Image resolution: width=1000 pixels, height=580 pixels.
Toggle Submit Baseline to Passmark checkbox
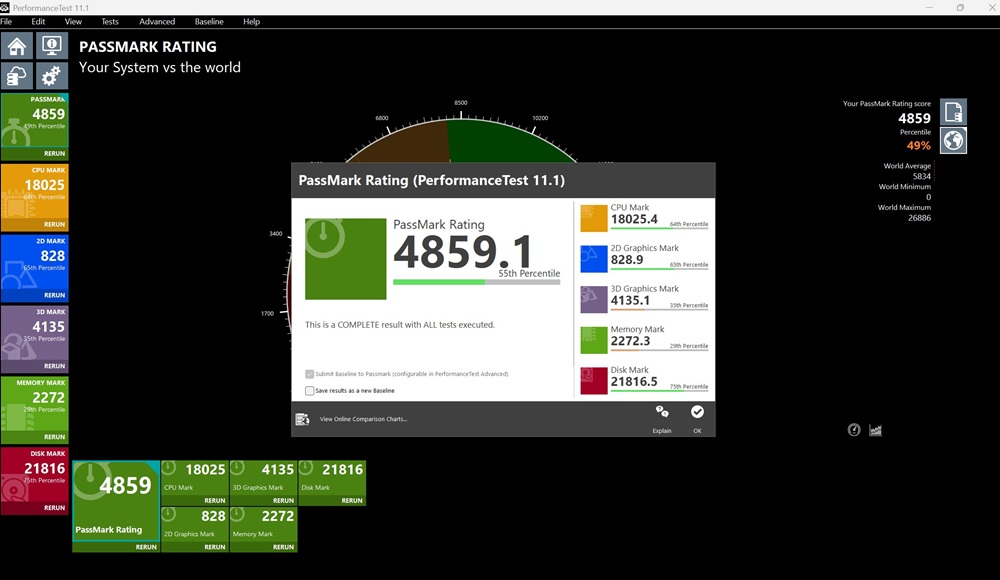tap(310, 374)
